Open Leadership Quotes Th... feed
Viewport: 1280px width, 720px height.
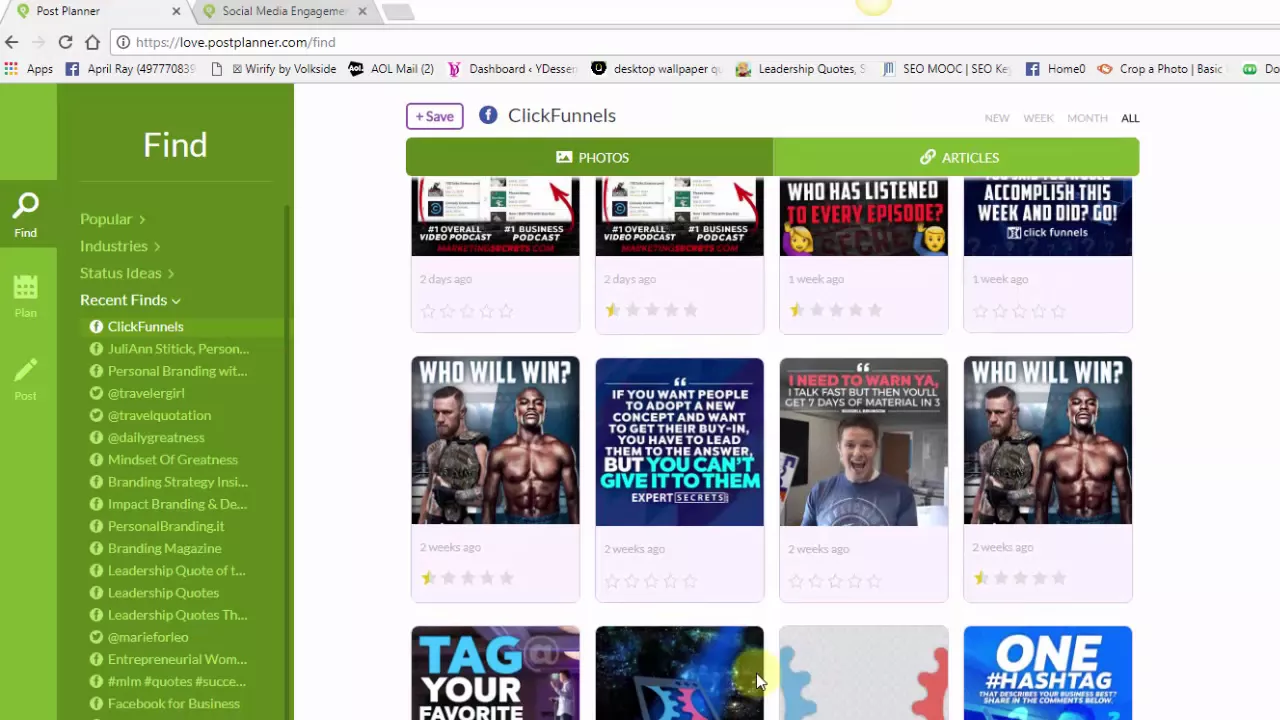click(x=177, y=615)
